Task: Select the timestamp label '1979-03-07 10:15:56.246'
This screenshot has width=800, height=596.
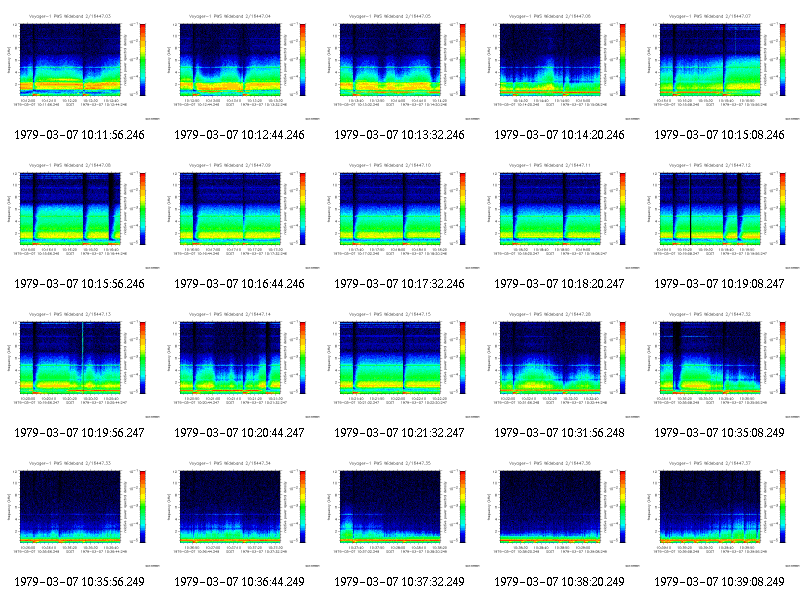Action: tap(80, 284)
